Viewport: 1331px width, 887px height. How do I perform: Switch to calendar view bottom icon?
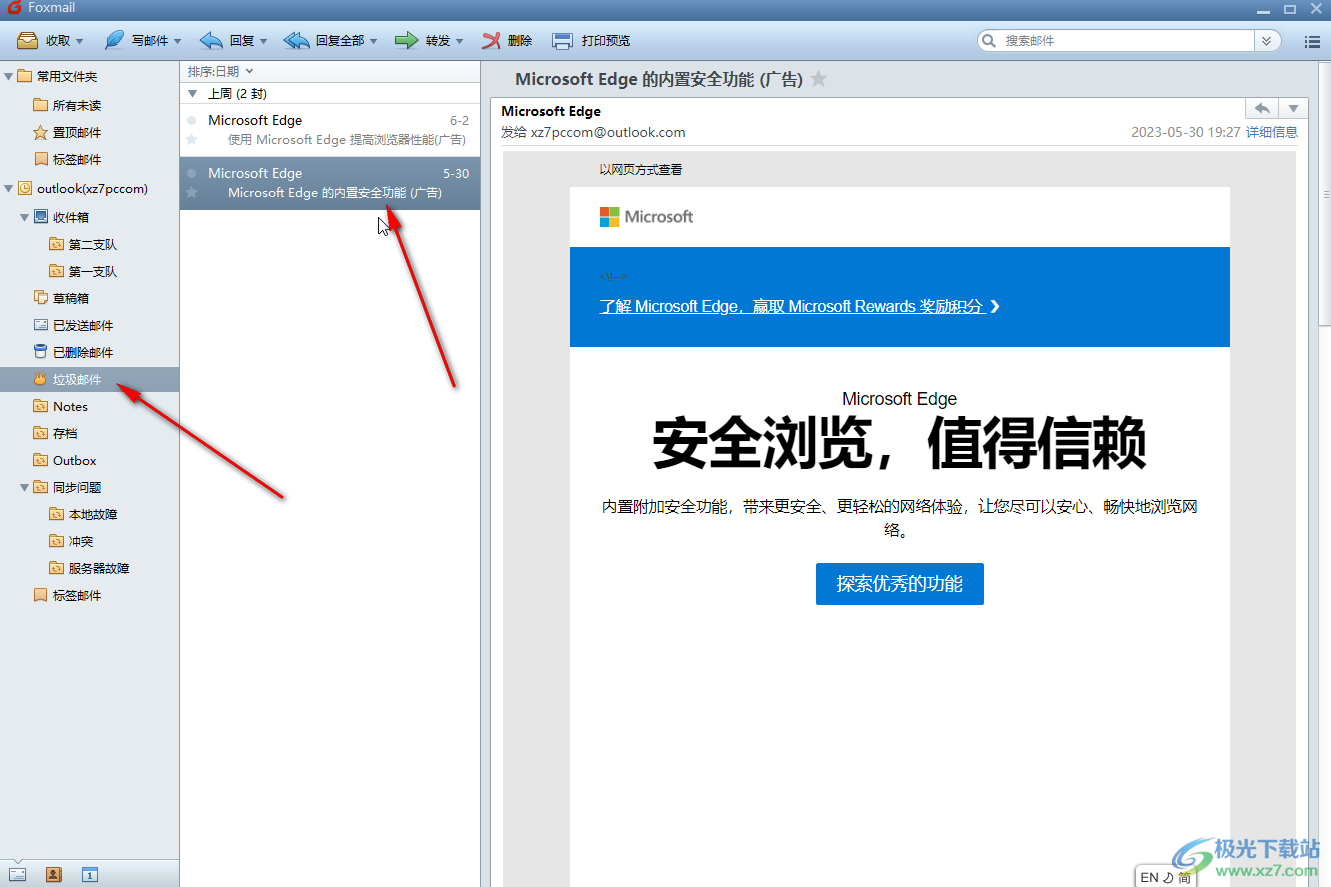coord(90,874)
